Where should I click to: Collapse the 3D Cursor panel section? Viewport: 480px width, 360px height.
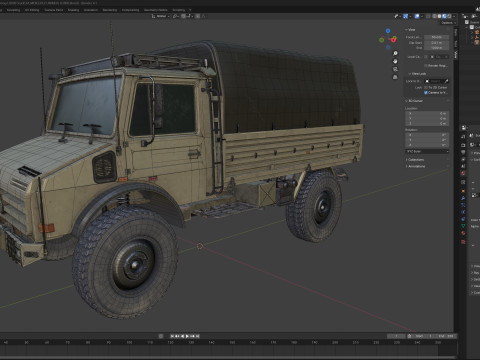point(414,101)
